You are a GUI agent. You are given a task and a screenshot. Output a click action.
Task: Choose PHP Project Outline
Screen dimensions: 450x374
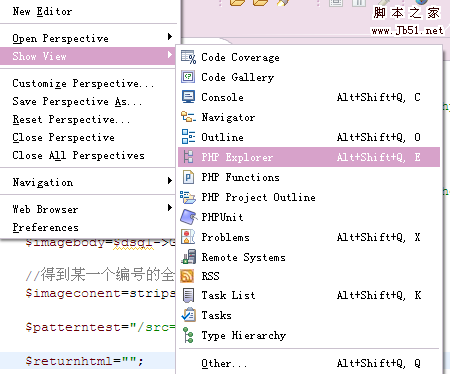(309, 197)
